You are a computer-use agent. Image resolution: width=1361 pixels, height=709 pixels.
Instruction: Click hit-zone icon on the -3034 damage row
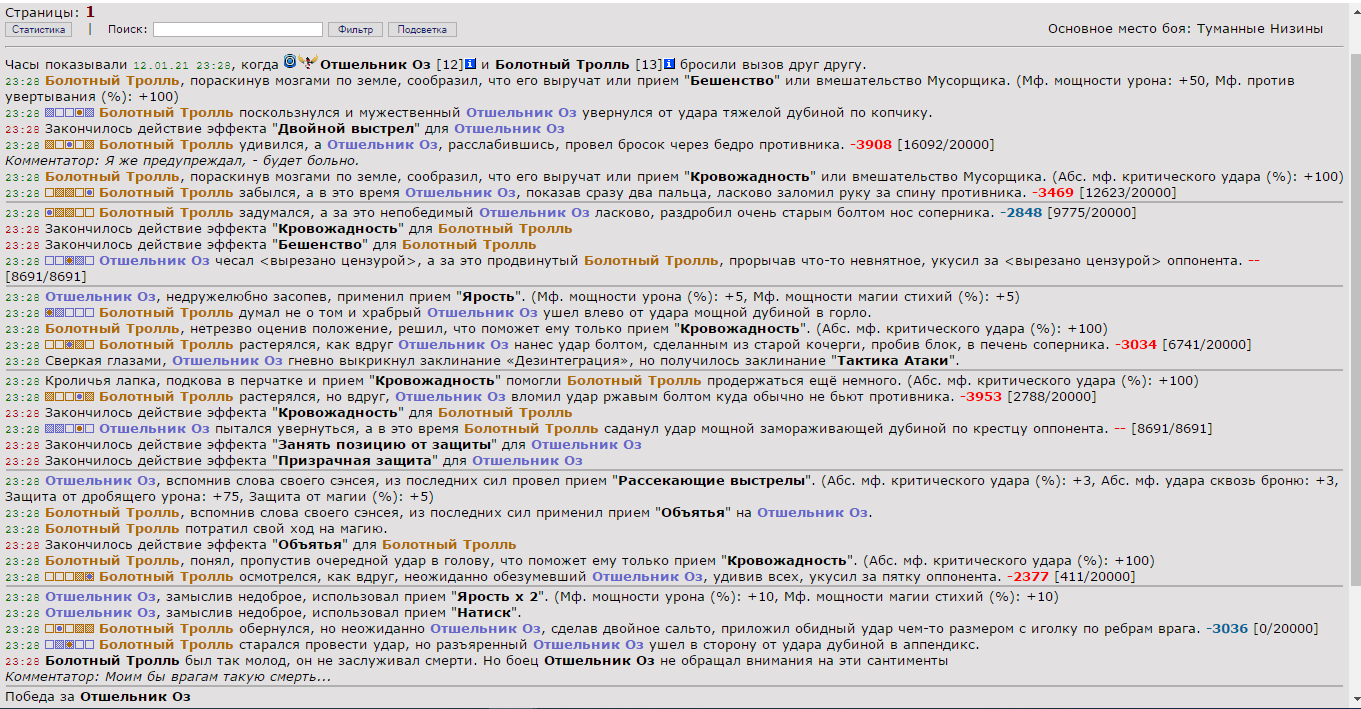coord(70,345)
